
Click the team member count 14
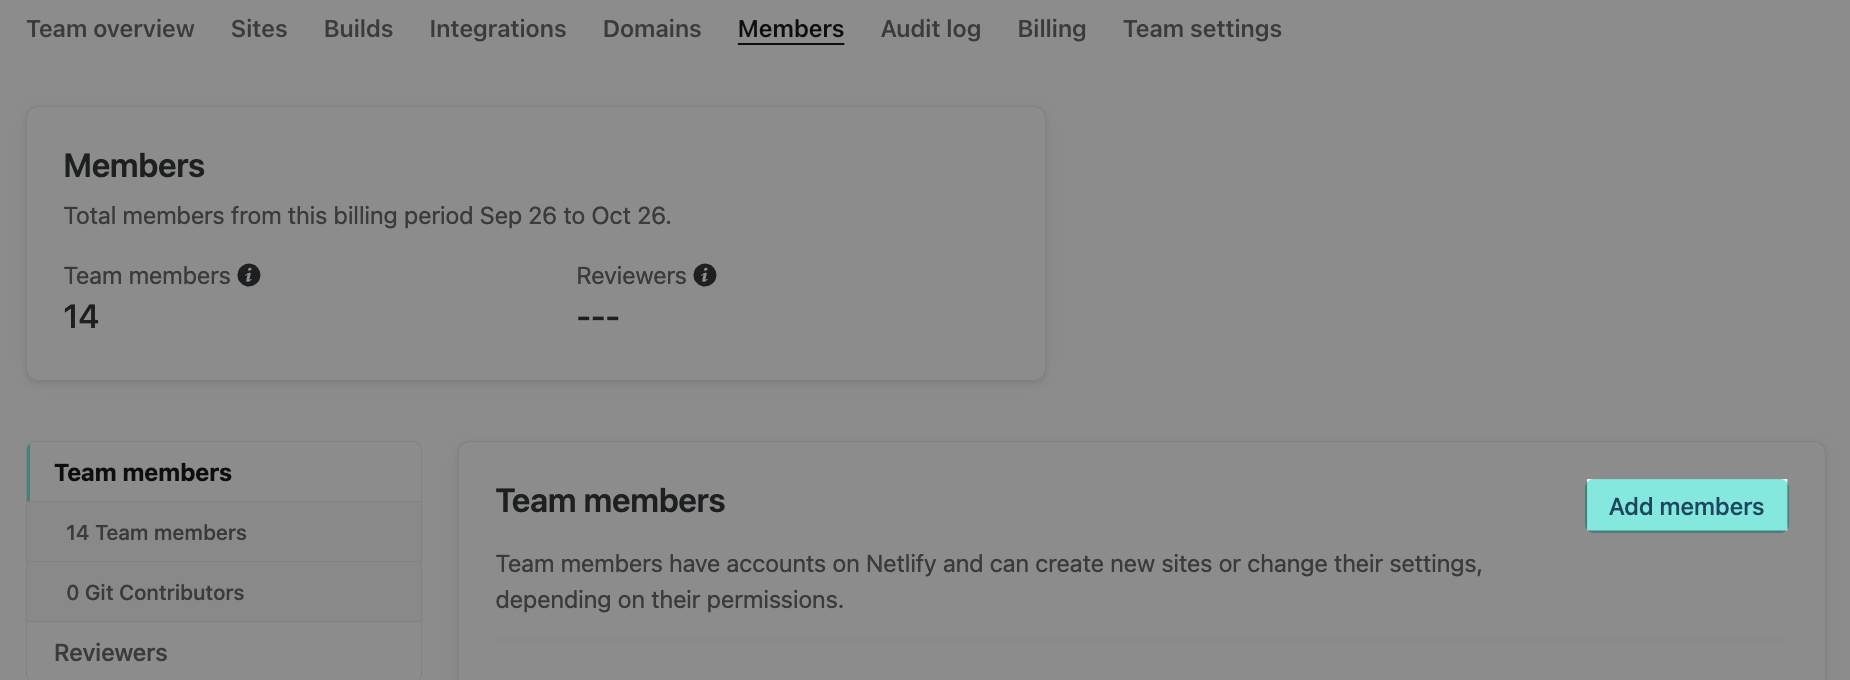(81, 317)
